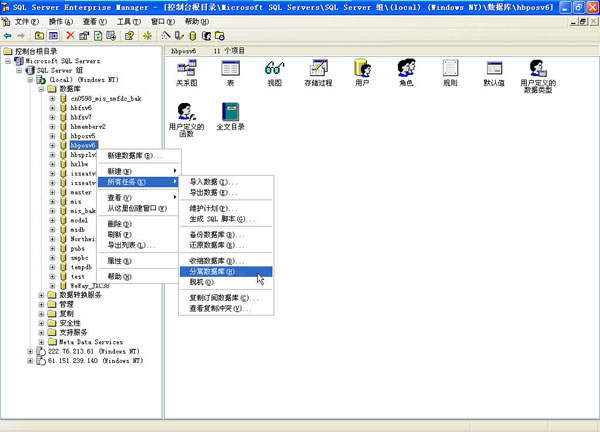Open the 用户 users icon
Viewport: 600px width, 432px height.
pos(362,73)
